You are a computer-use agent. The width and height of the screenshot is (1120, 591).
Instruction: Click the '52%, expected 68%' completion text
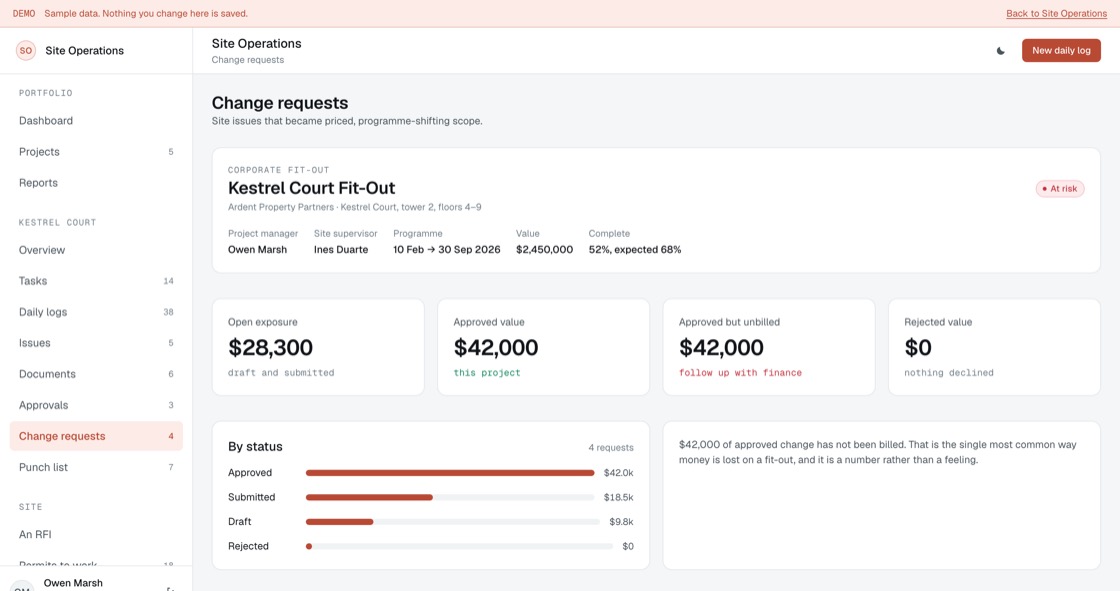click(x=635, y=249)
